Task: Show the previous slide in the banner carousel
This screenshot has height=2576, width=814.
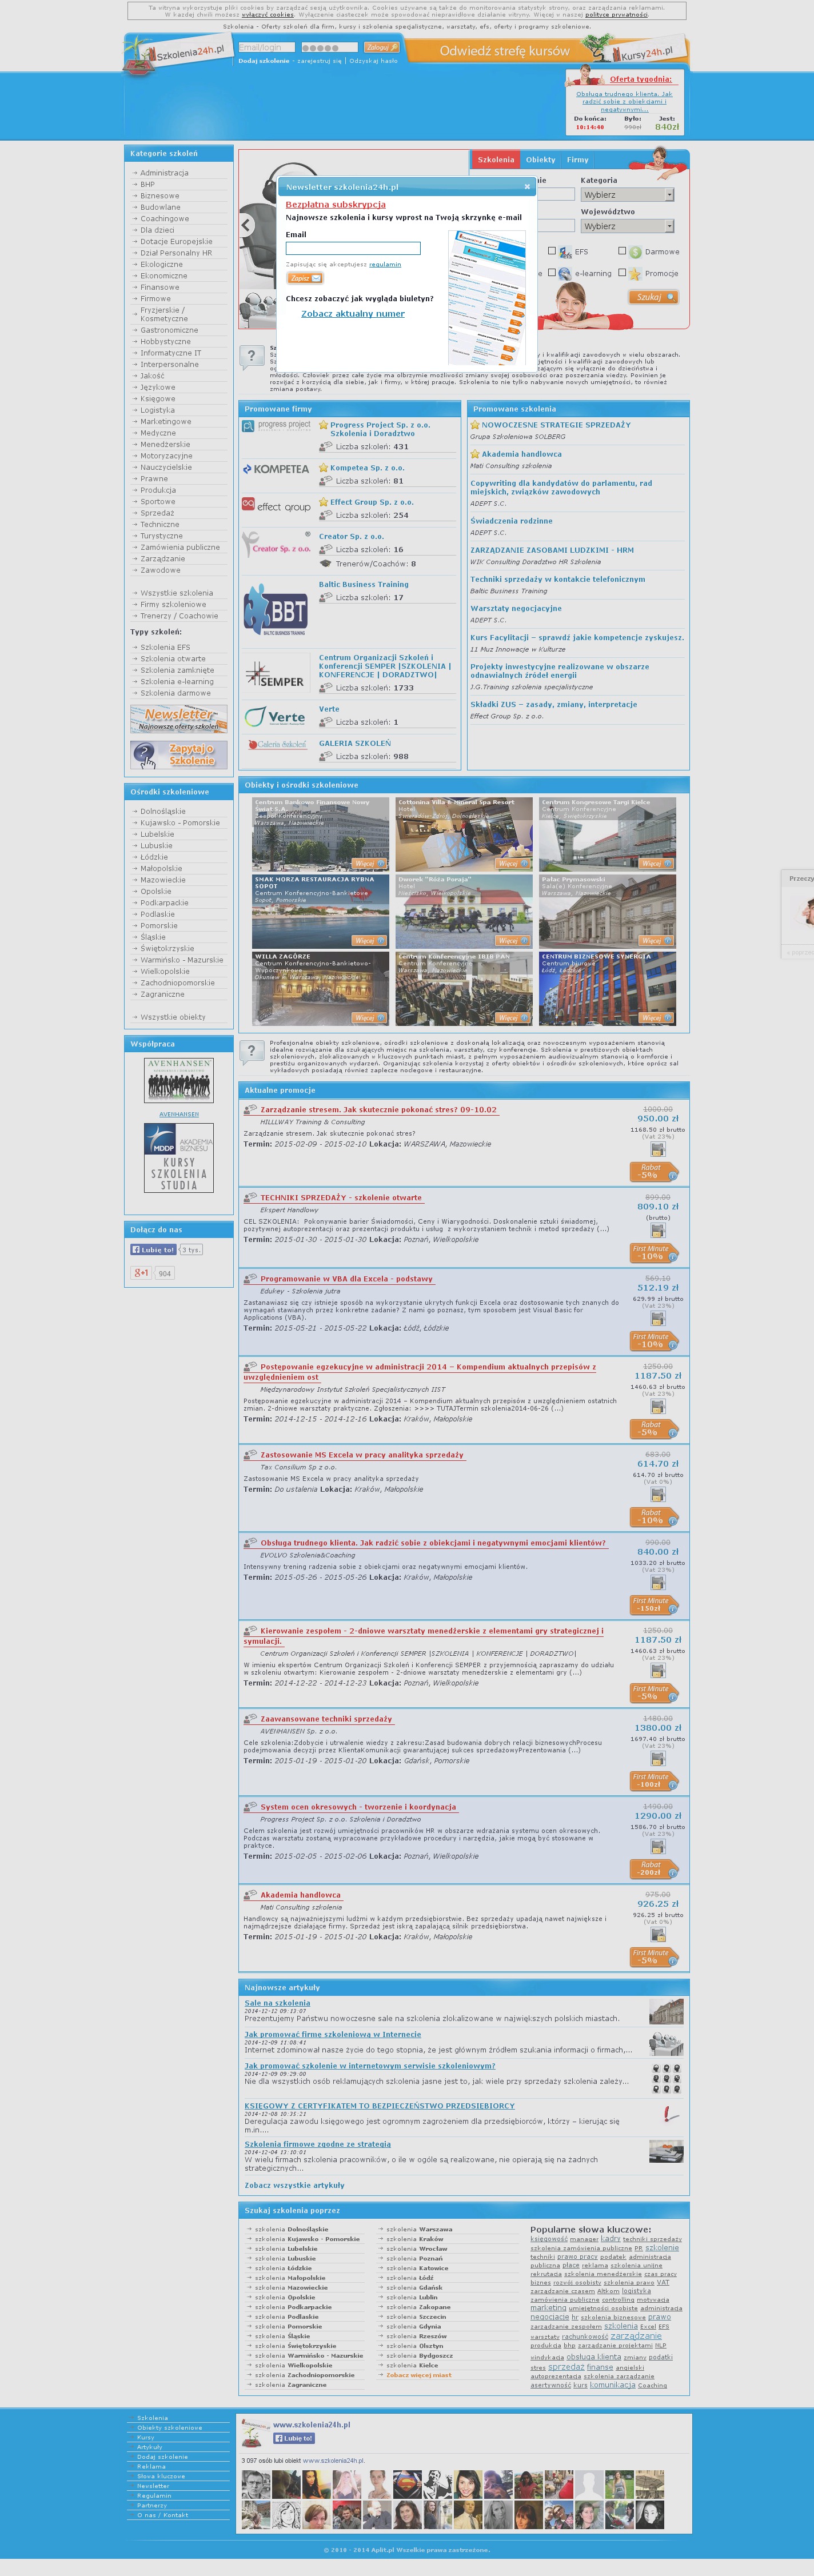Action: [246, 225]
